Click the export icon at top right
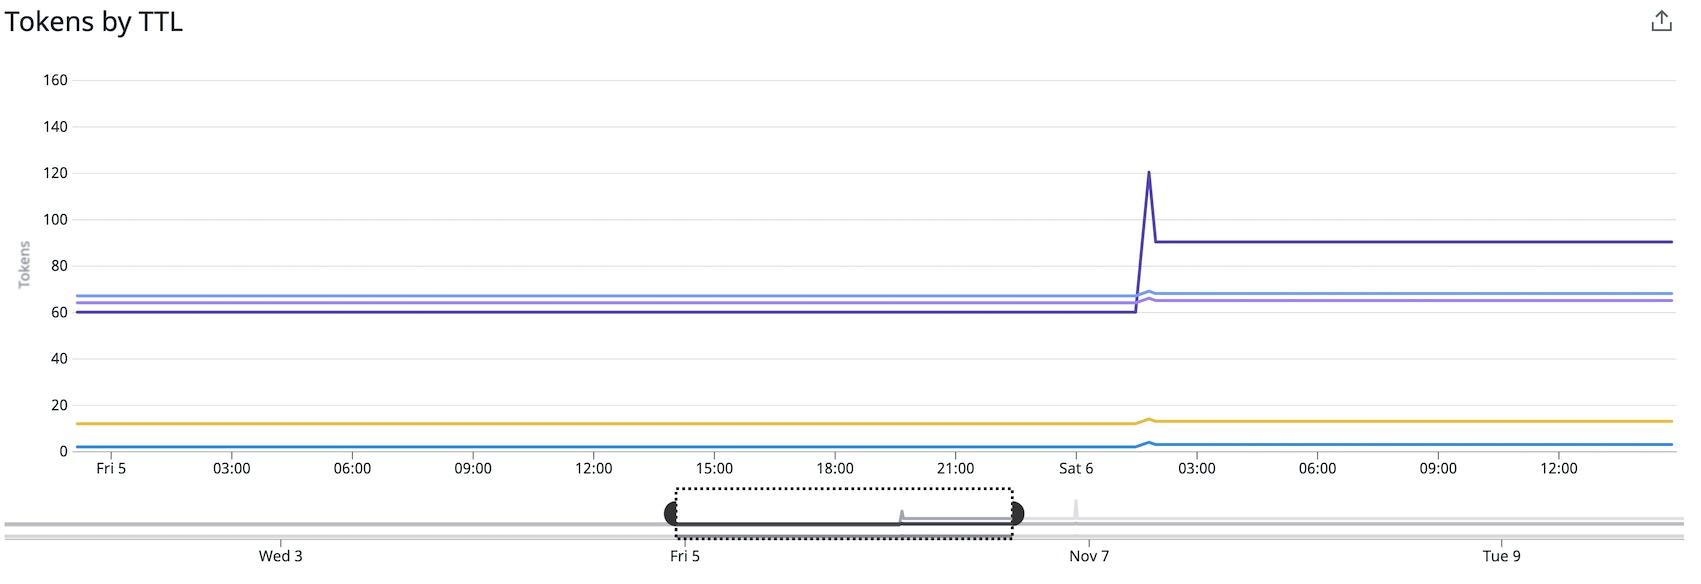 [1661, 21]
